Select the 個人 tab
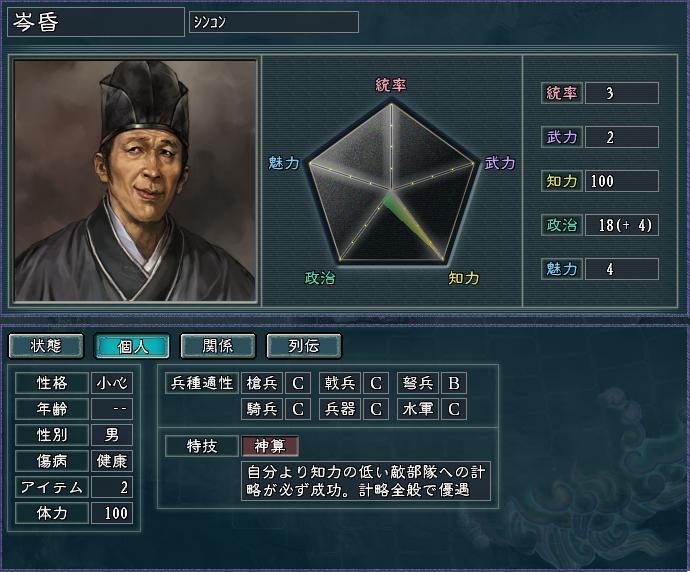Screen dimensions: 690x572 coord(132,346)
